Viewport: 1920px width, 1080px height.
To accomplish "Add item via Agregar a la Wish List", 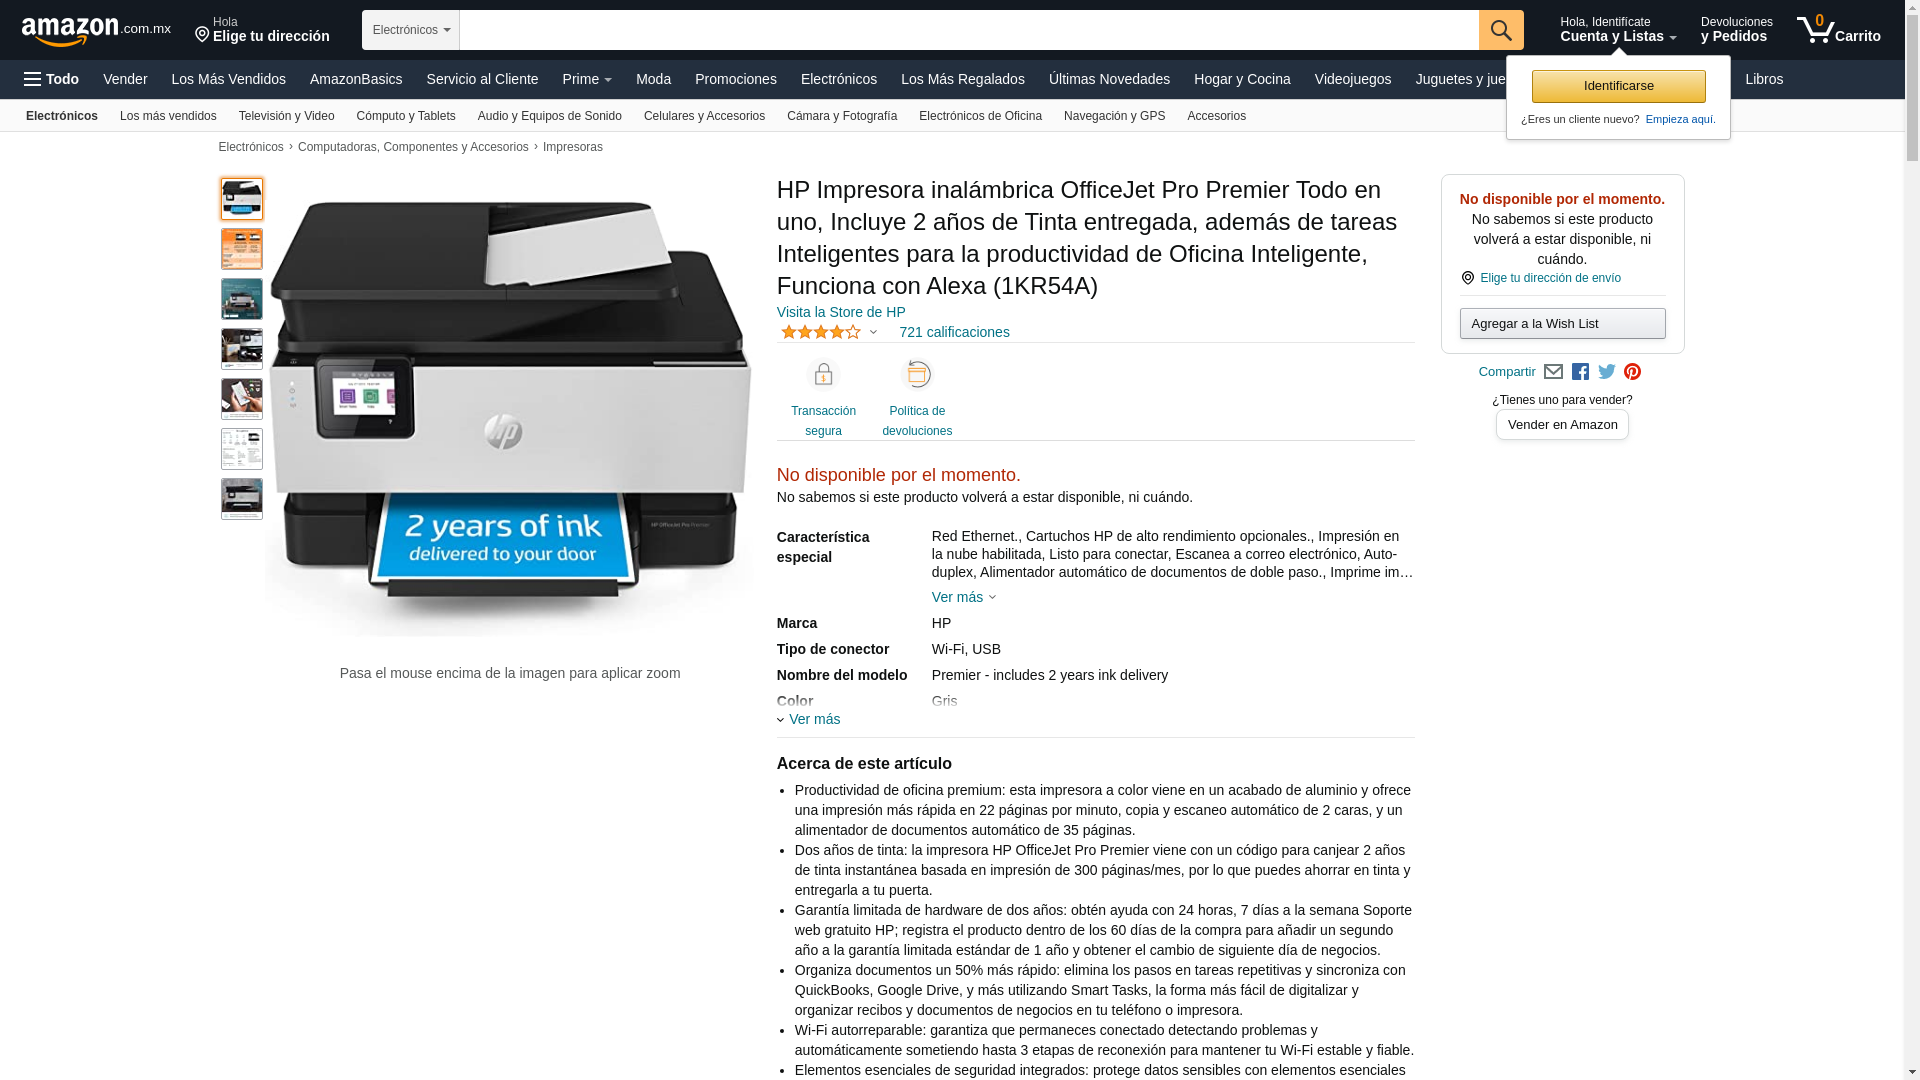I will pyautogui.click(x=1563, y=323).
